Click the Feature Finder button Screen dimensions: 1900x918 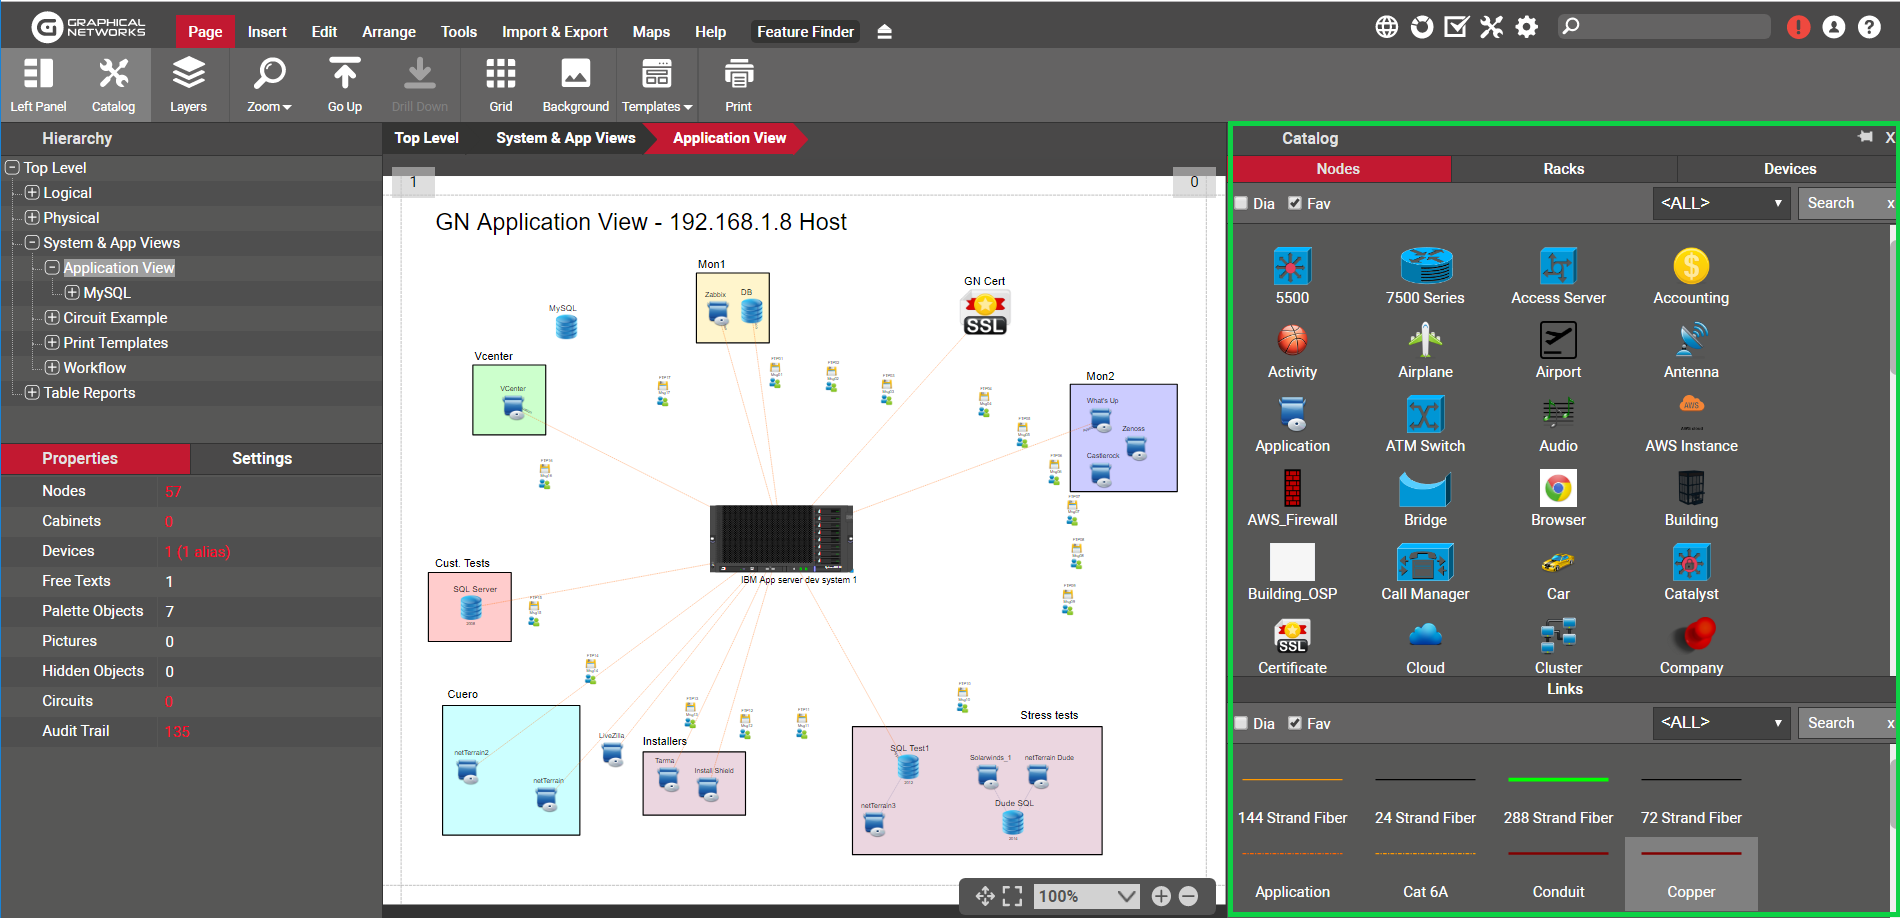pyautogui.click(x=805, y=32)
